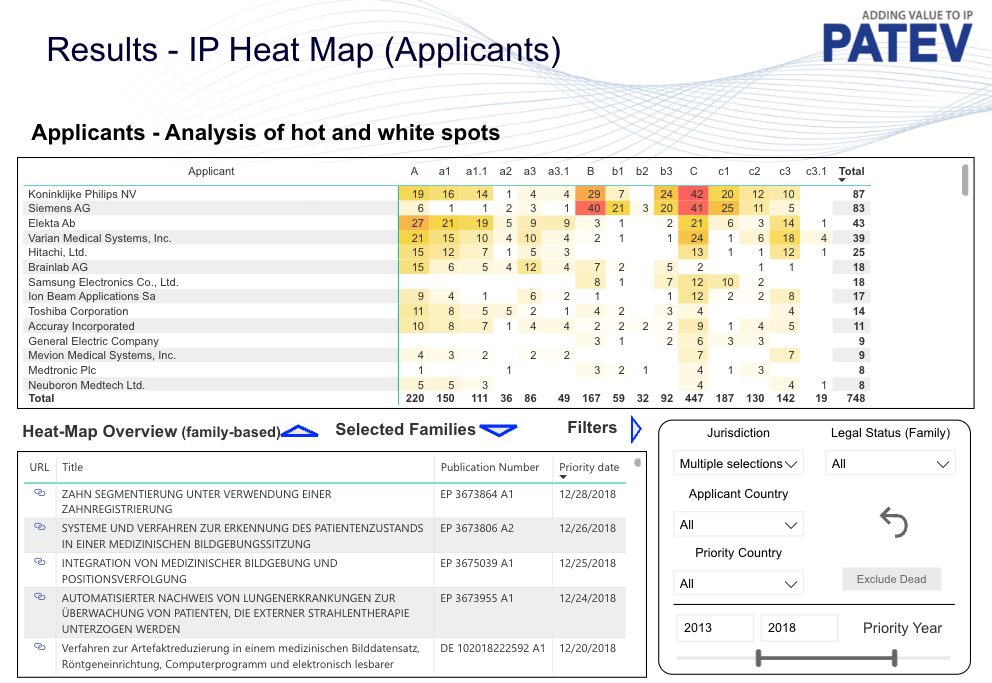Click the undo reset filters arrow icon
Screen dimensions: 992x683
point(893,522)
